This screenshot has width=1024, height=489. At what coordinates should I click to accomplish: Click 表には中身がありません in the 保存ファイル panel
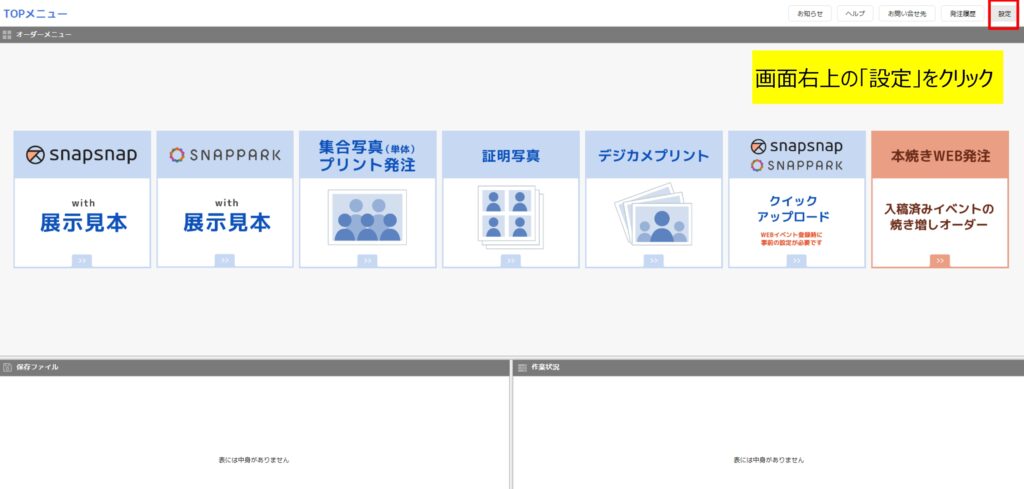pos(253,460)
